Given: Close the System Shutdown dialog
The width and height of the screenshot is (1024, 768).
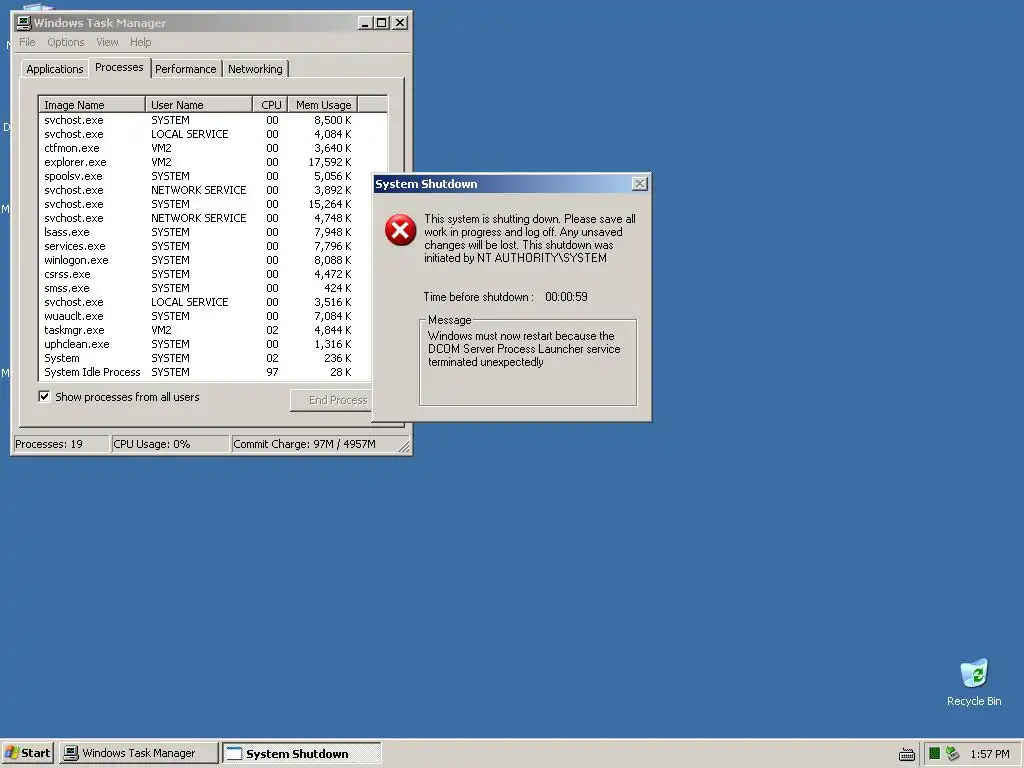Looking at the screenshot, I should click(x=640, y=184).
